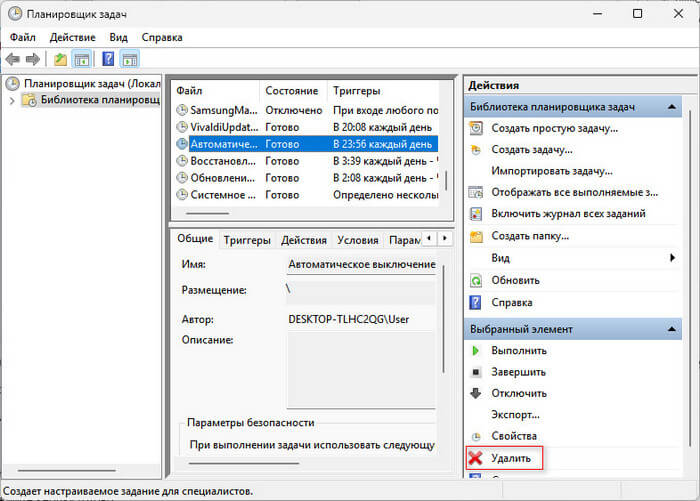This screenshot has height=501, width=700.
Task: Open Свойства of the selected task
Action: pyautogui.click(x=514, y=436)
